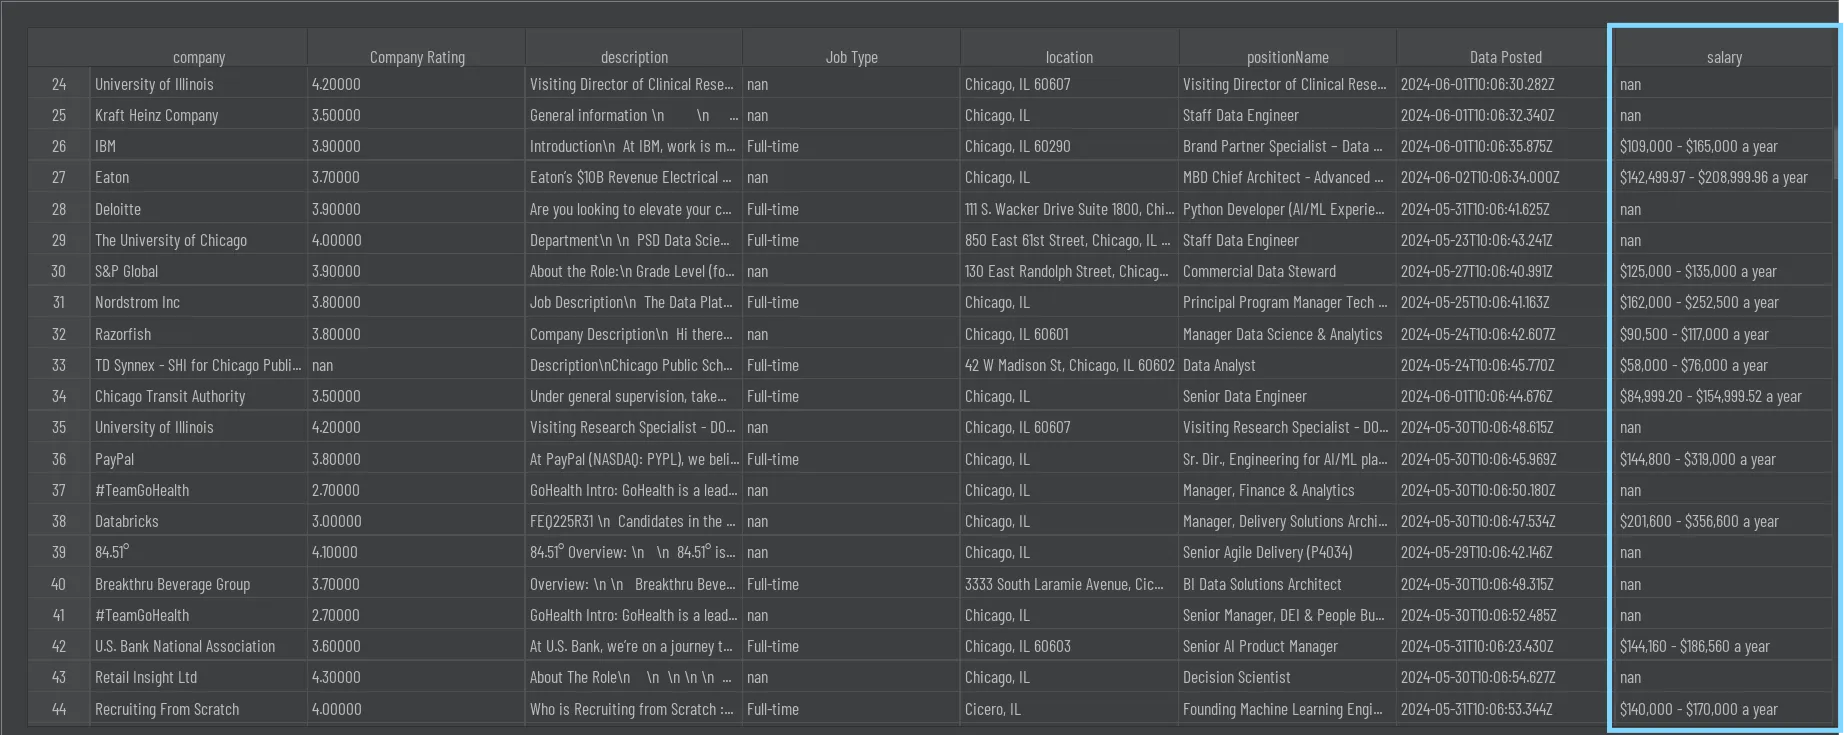
Task: Click the Chicago Transit Authority cell
Action: [x=198, y=396]
